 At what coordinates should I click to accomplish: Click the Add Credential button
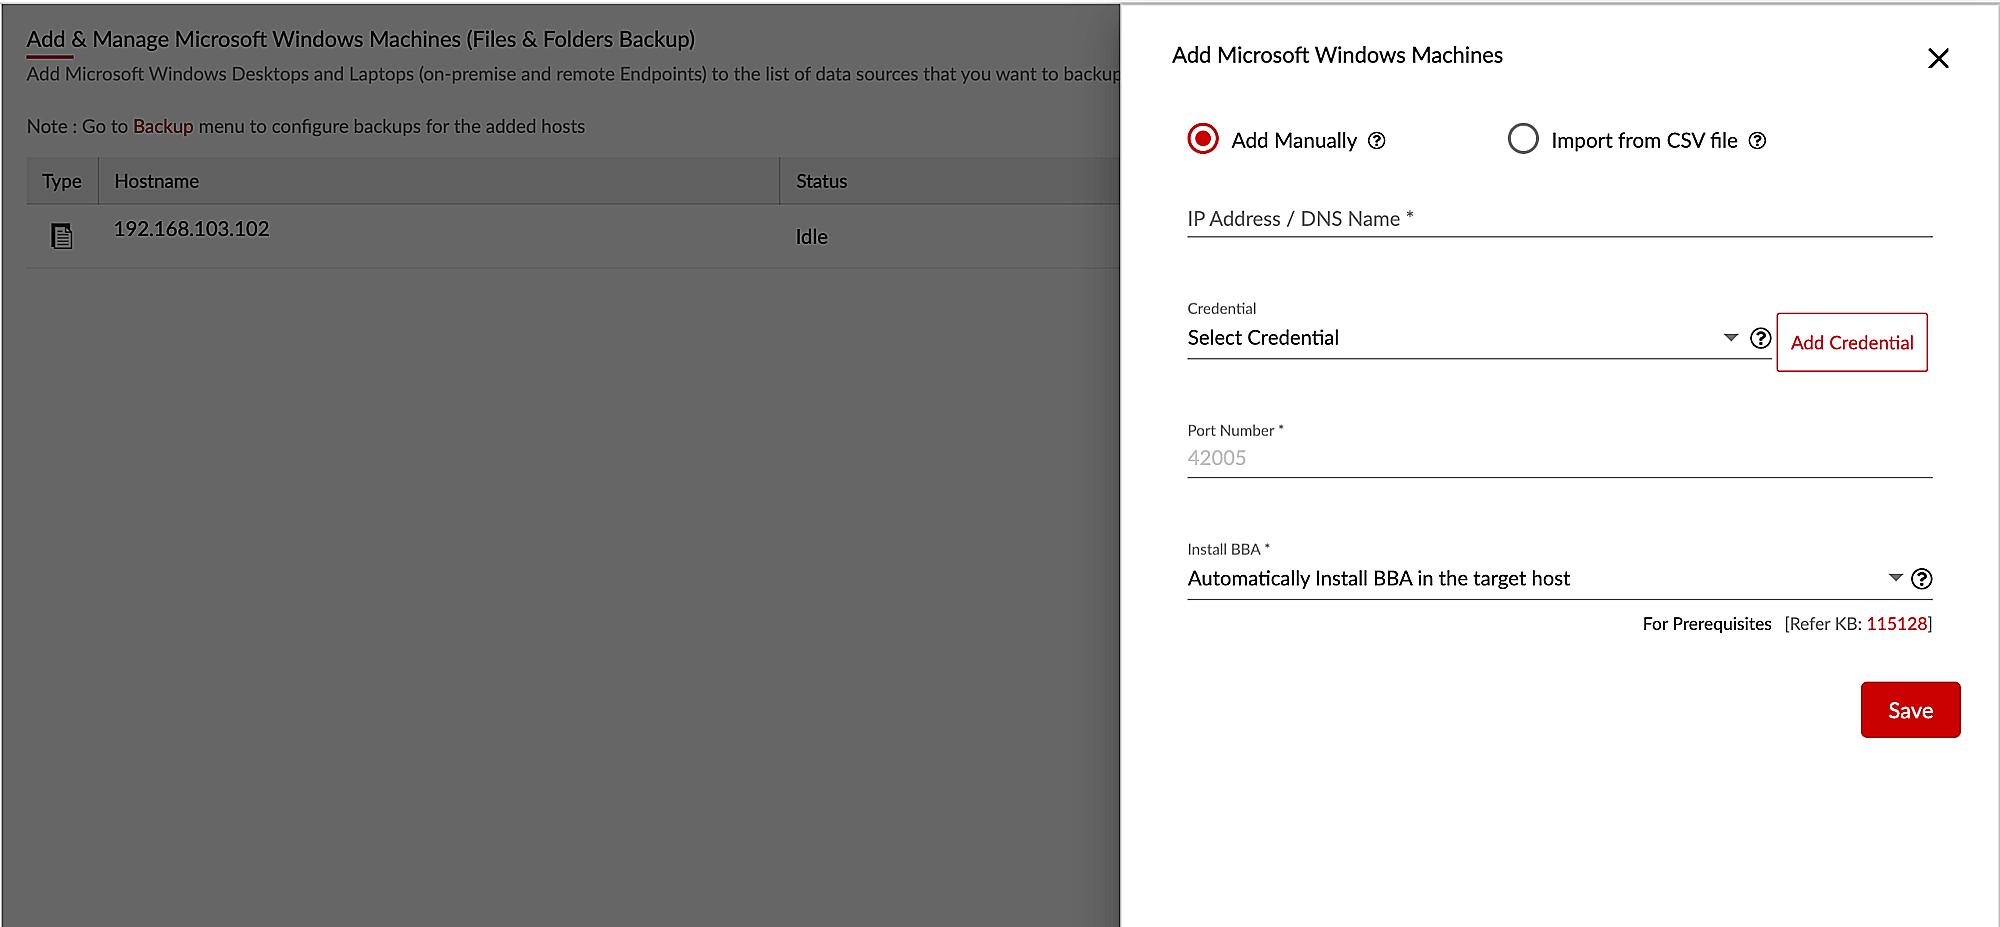pos(1851,342)
